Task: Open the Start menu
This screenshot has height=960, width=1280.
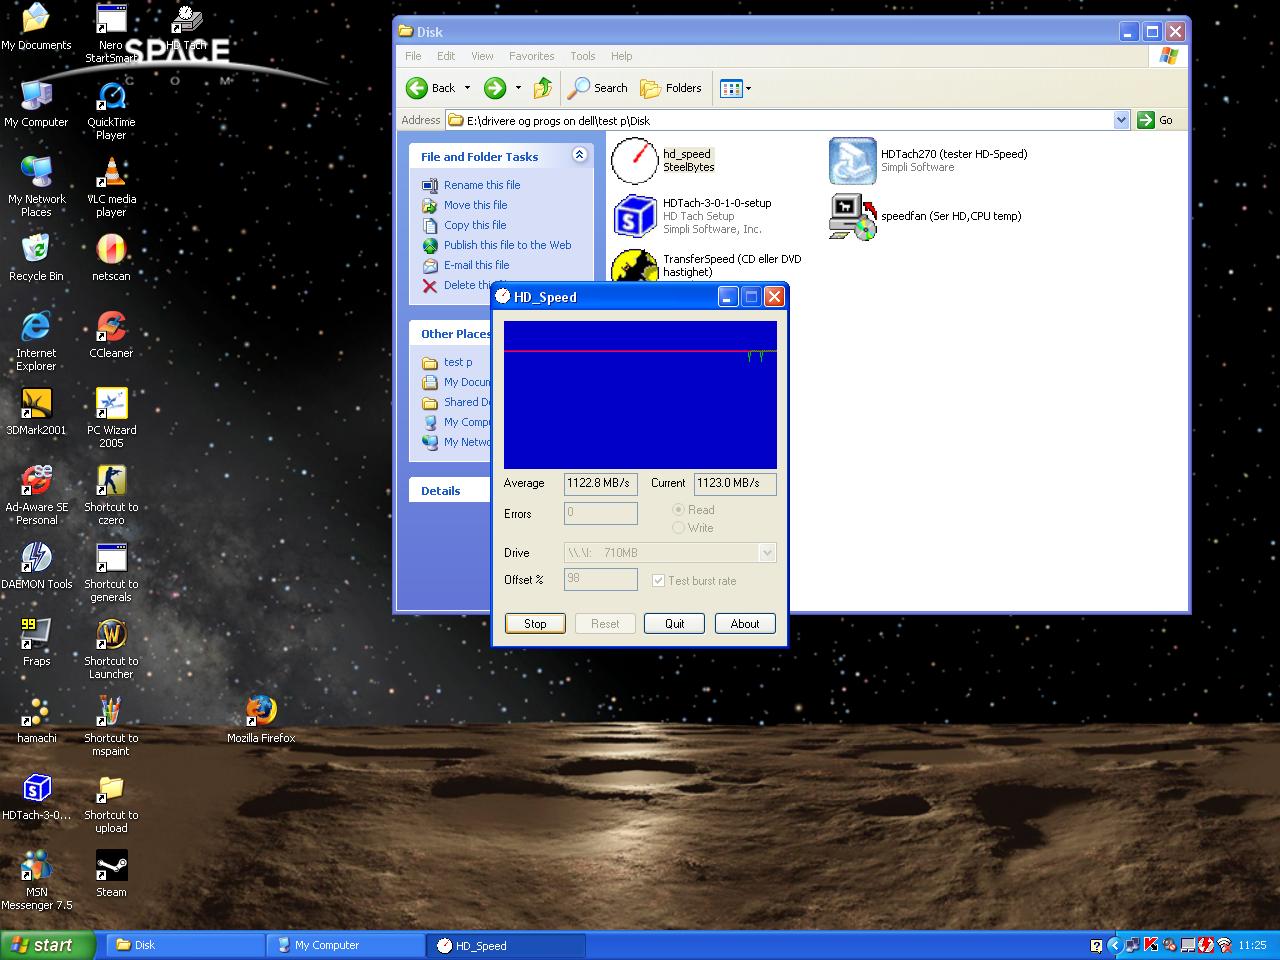Action: 47,945
